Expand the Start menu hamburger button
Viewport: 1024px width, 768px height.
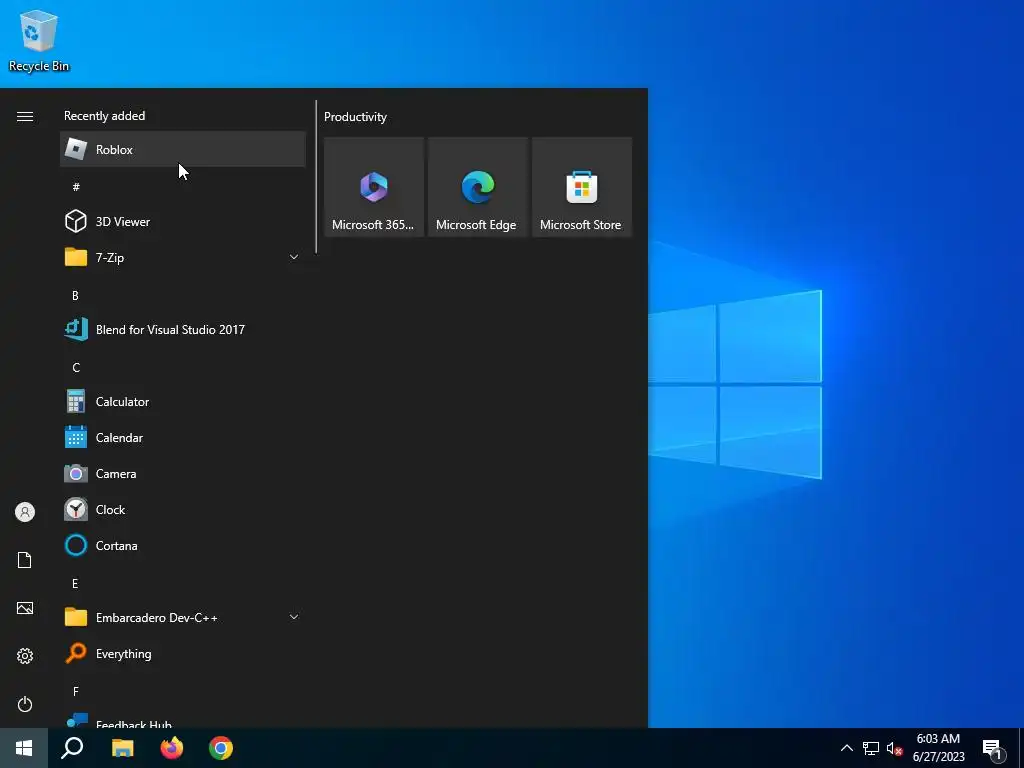tap(25, 116)
